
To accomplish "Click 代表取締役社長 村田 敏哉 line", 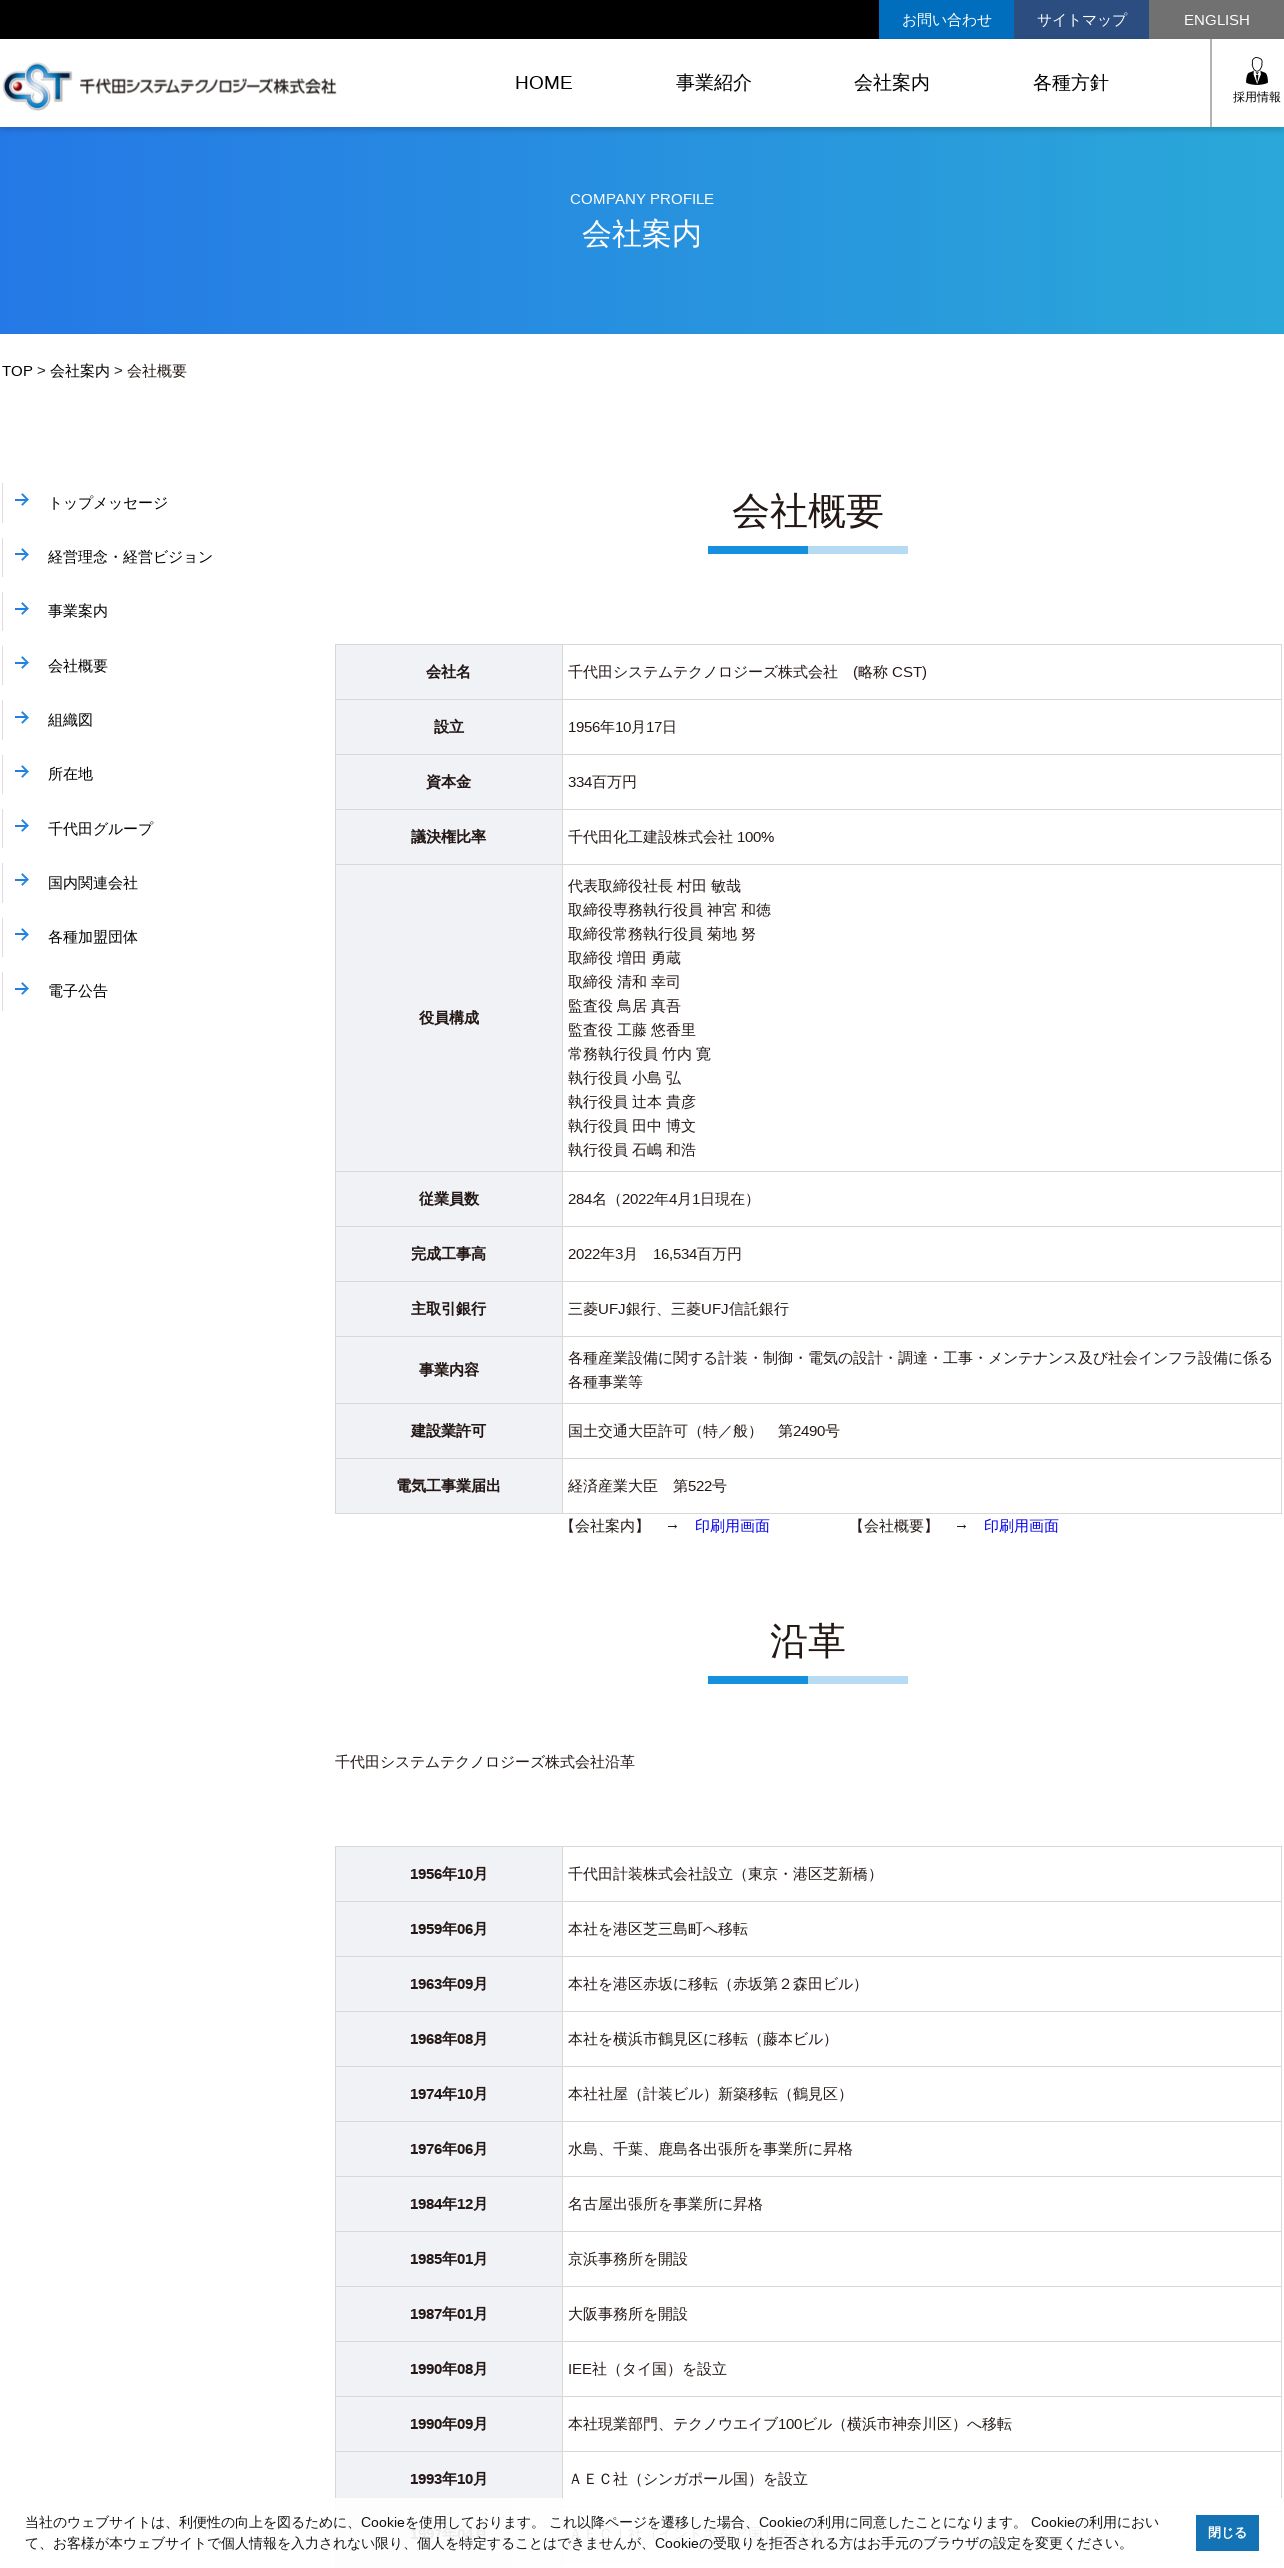I will (654, 886).
